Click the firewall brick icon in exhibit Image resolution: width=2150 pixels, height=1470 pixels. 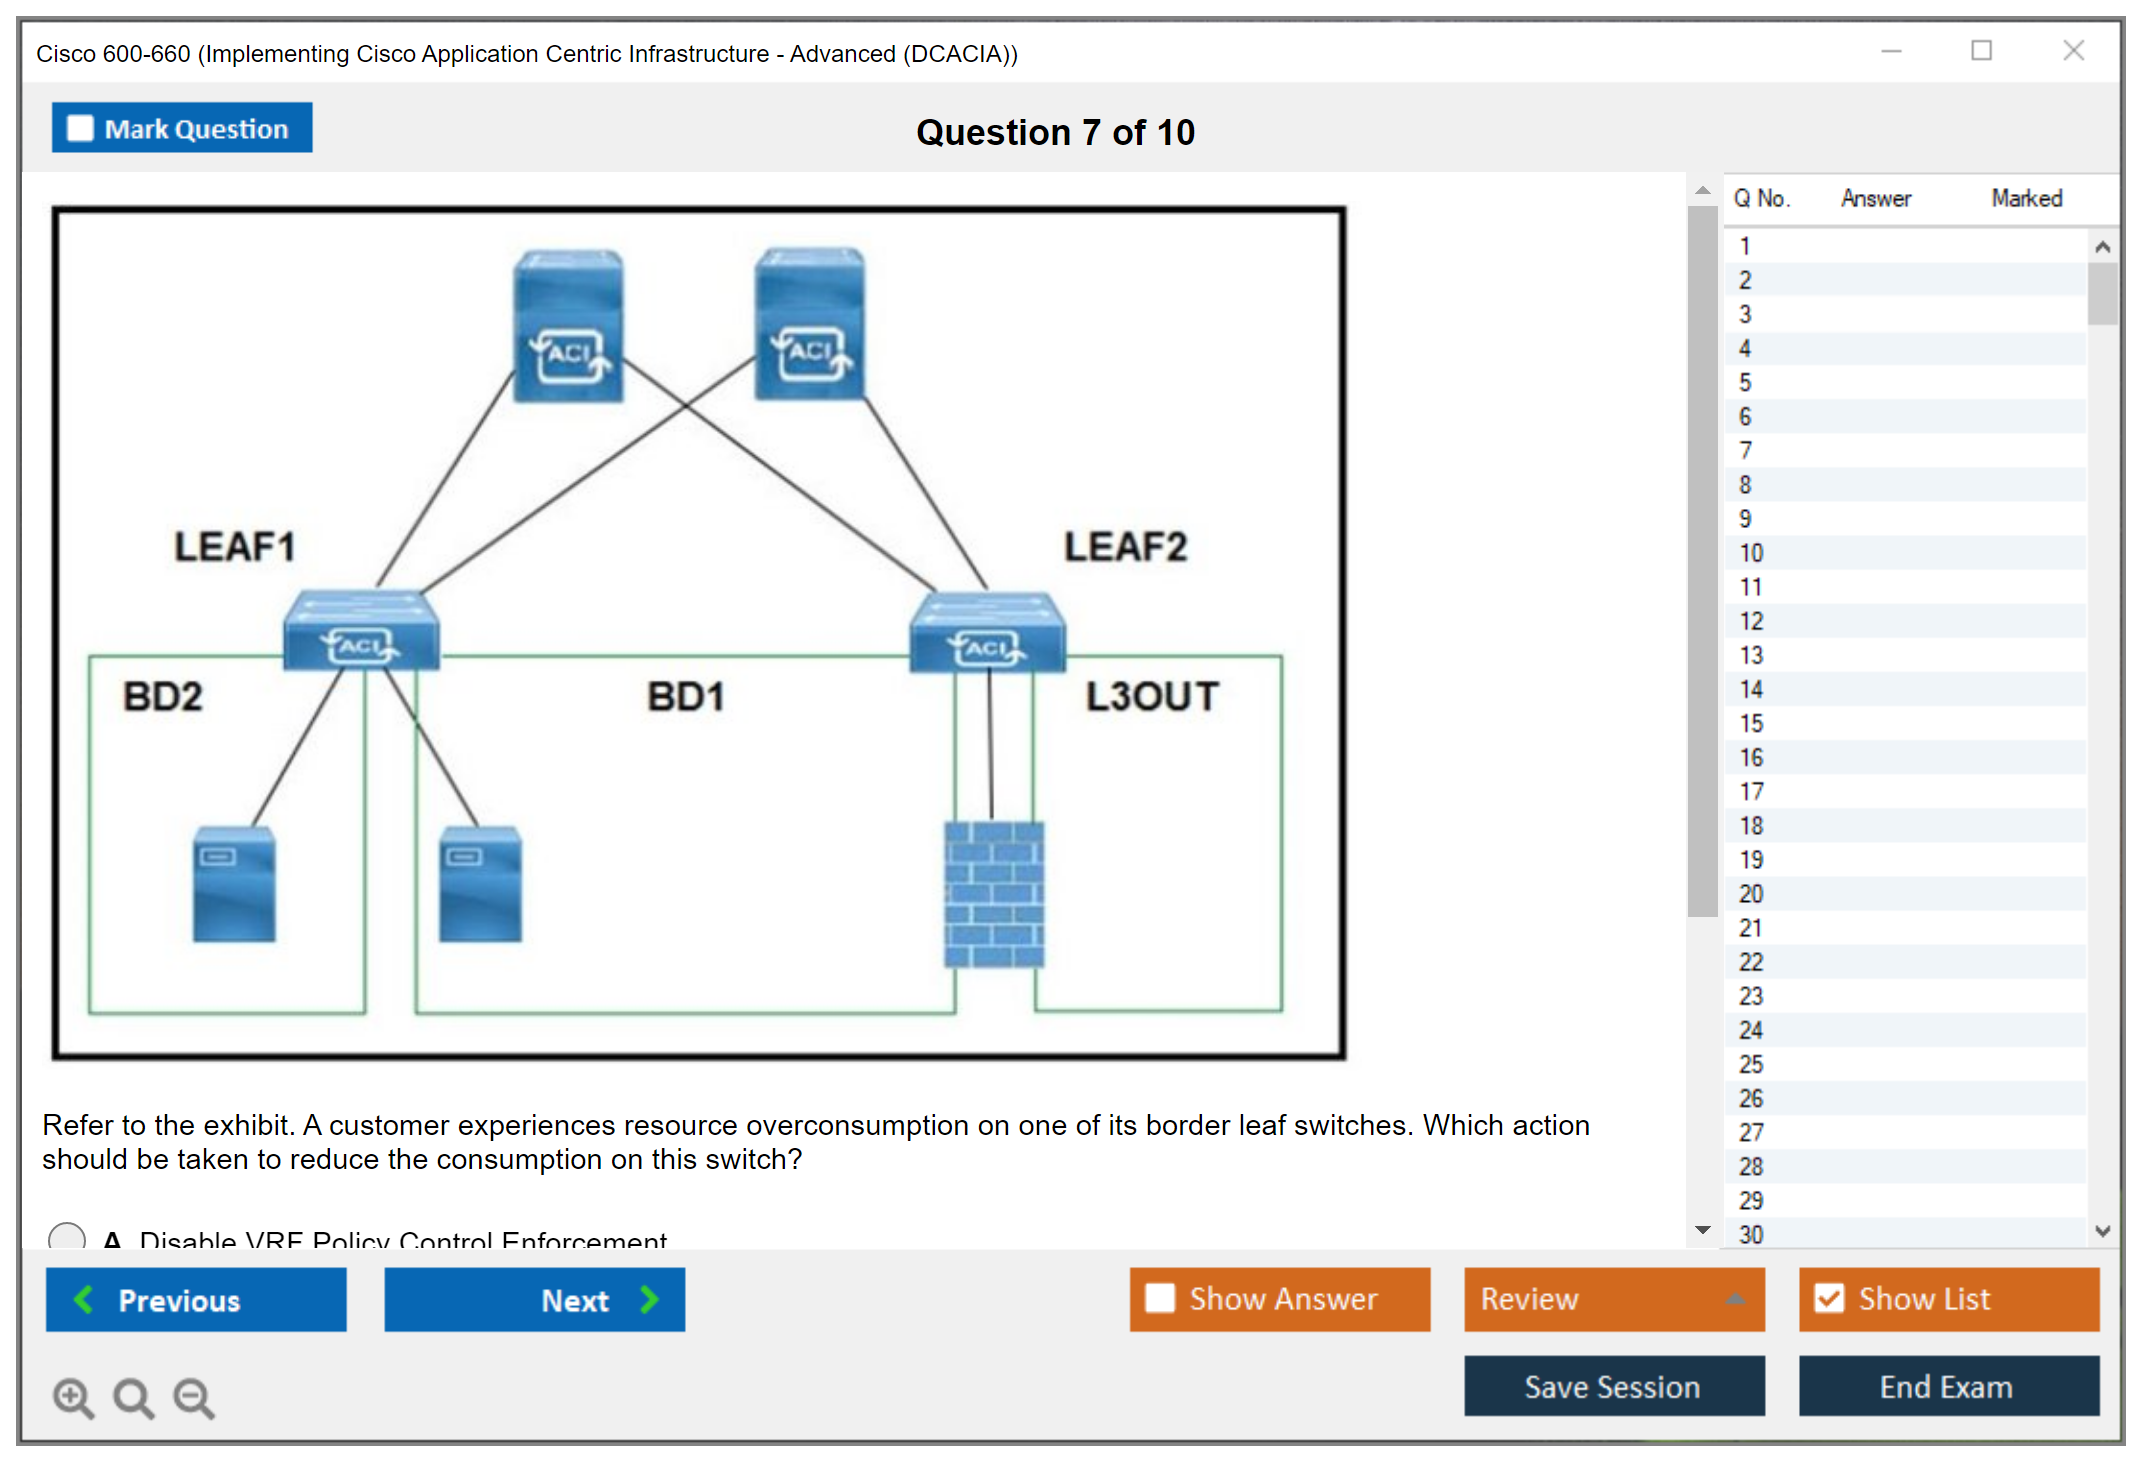click(x=994, y=894)
